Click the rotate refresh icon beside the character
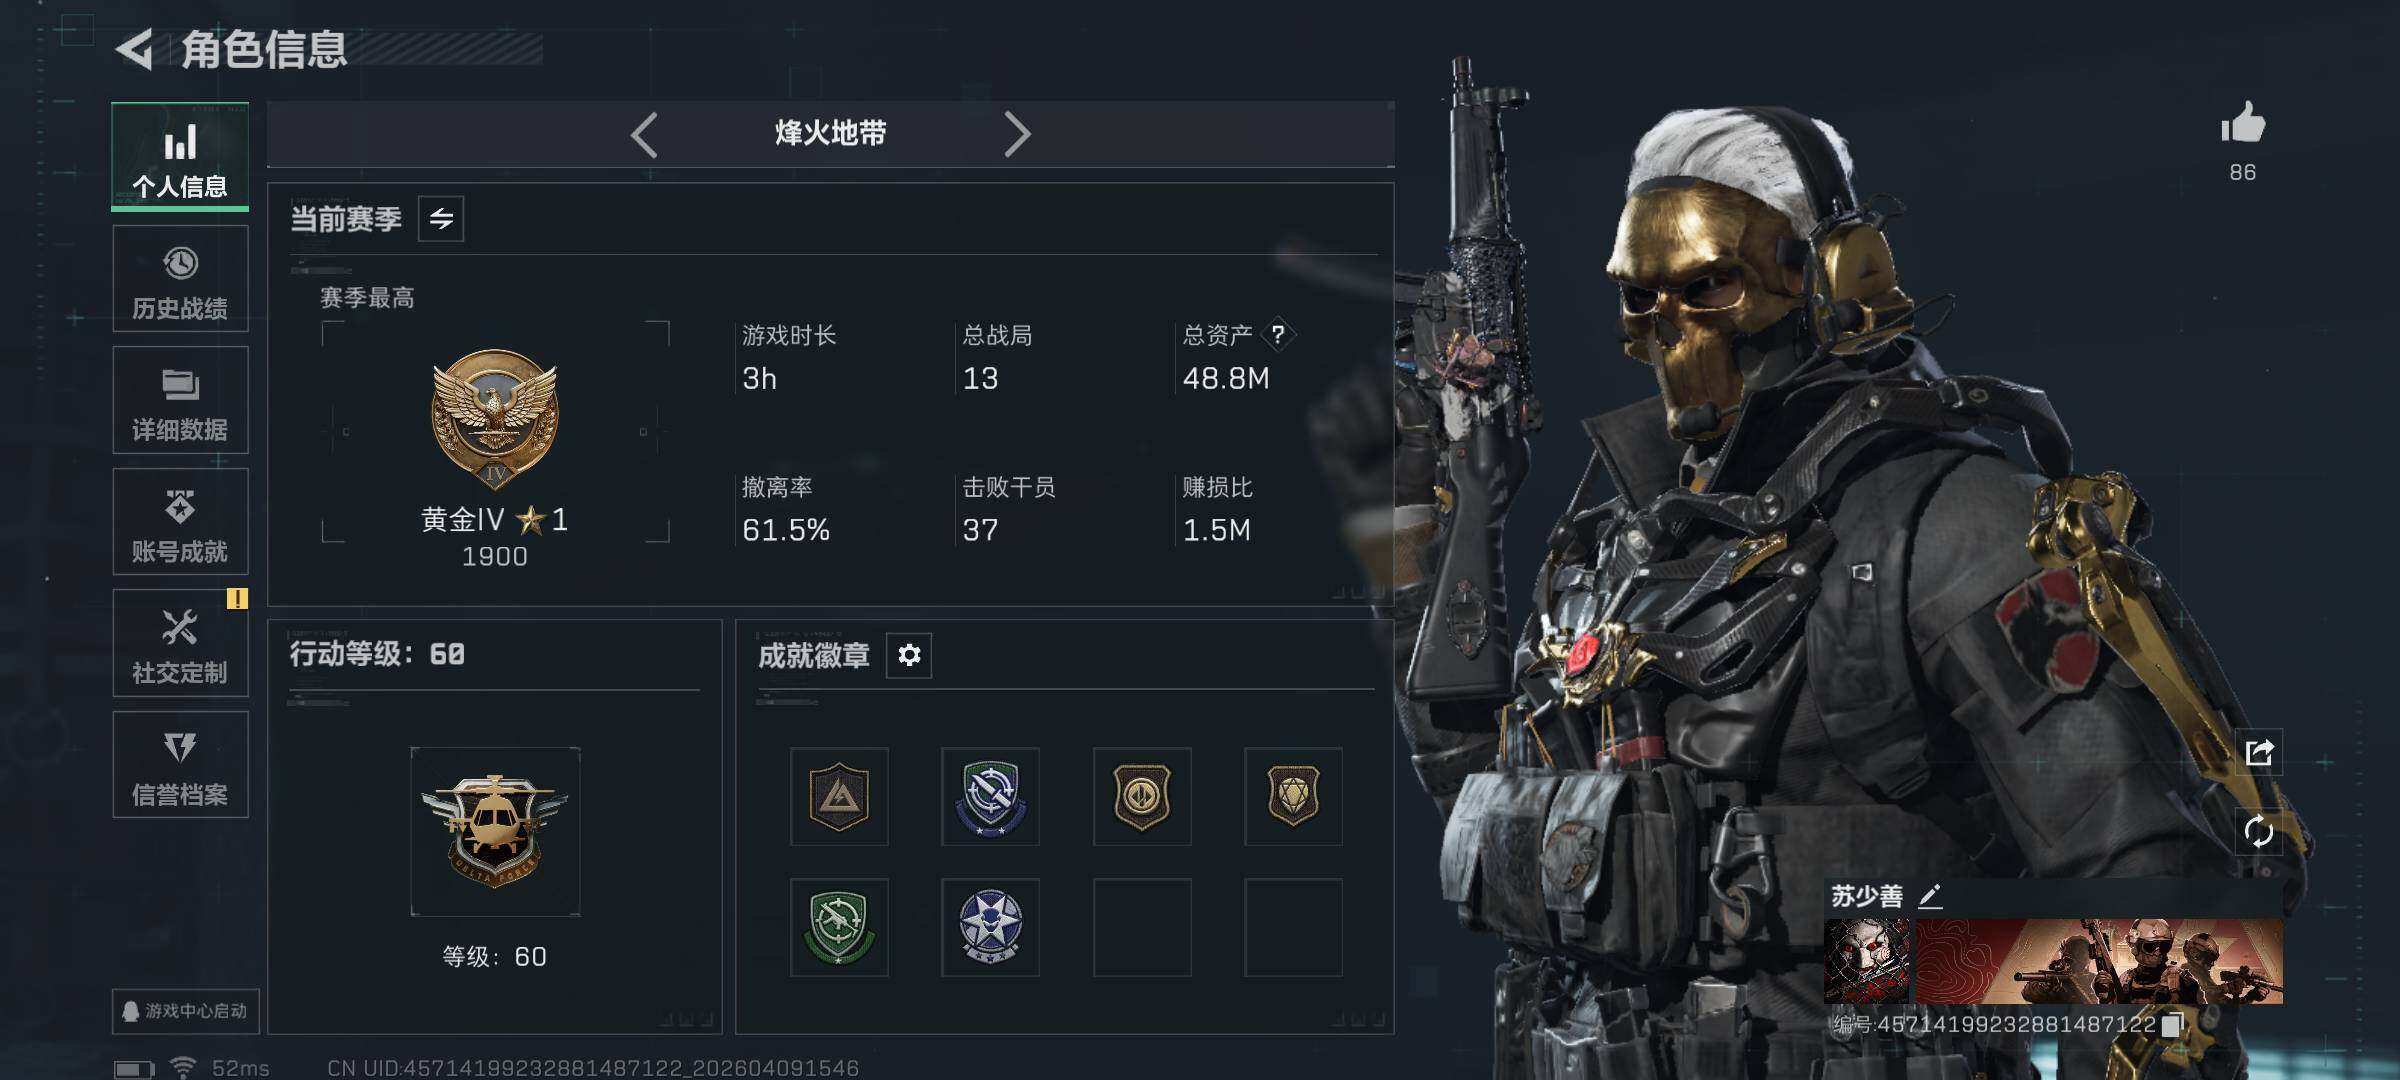Screen dimensions: 2400x1080 tap(2259, 831)
